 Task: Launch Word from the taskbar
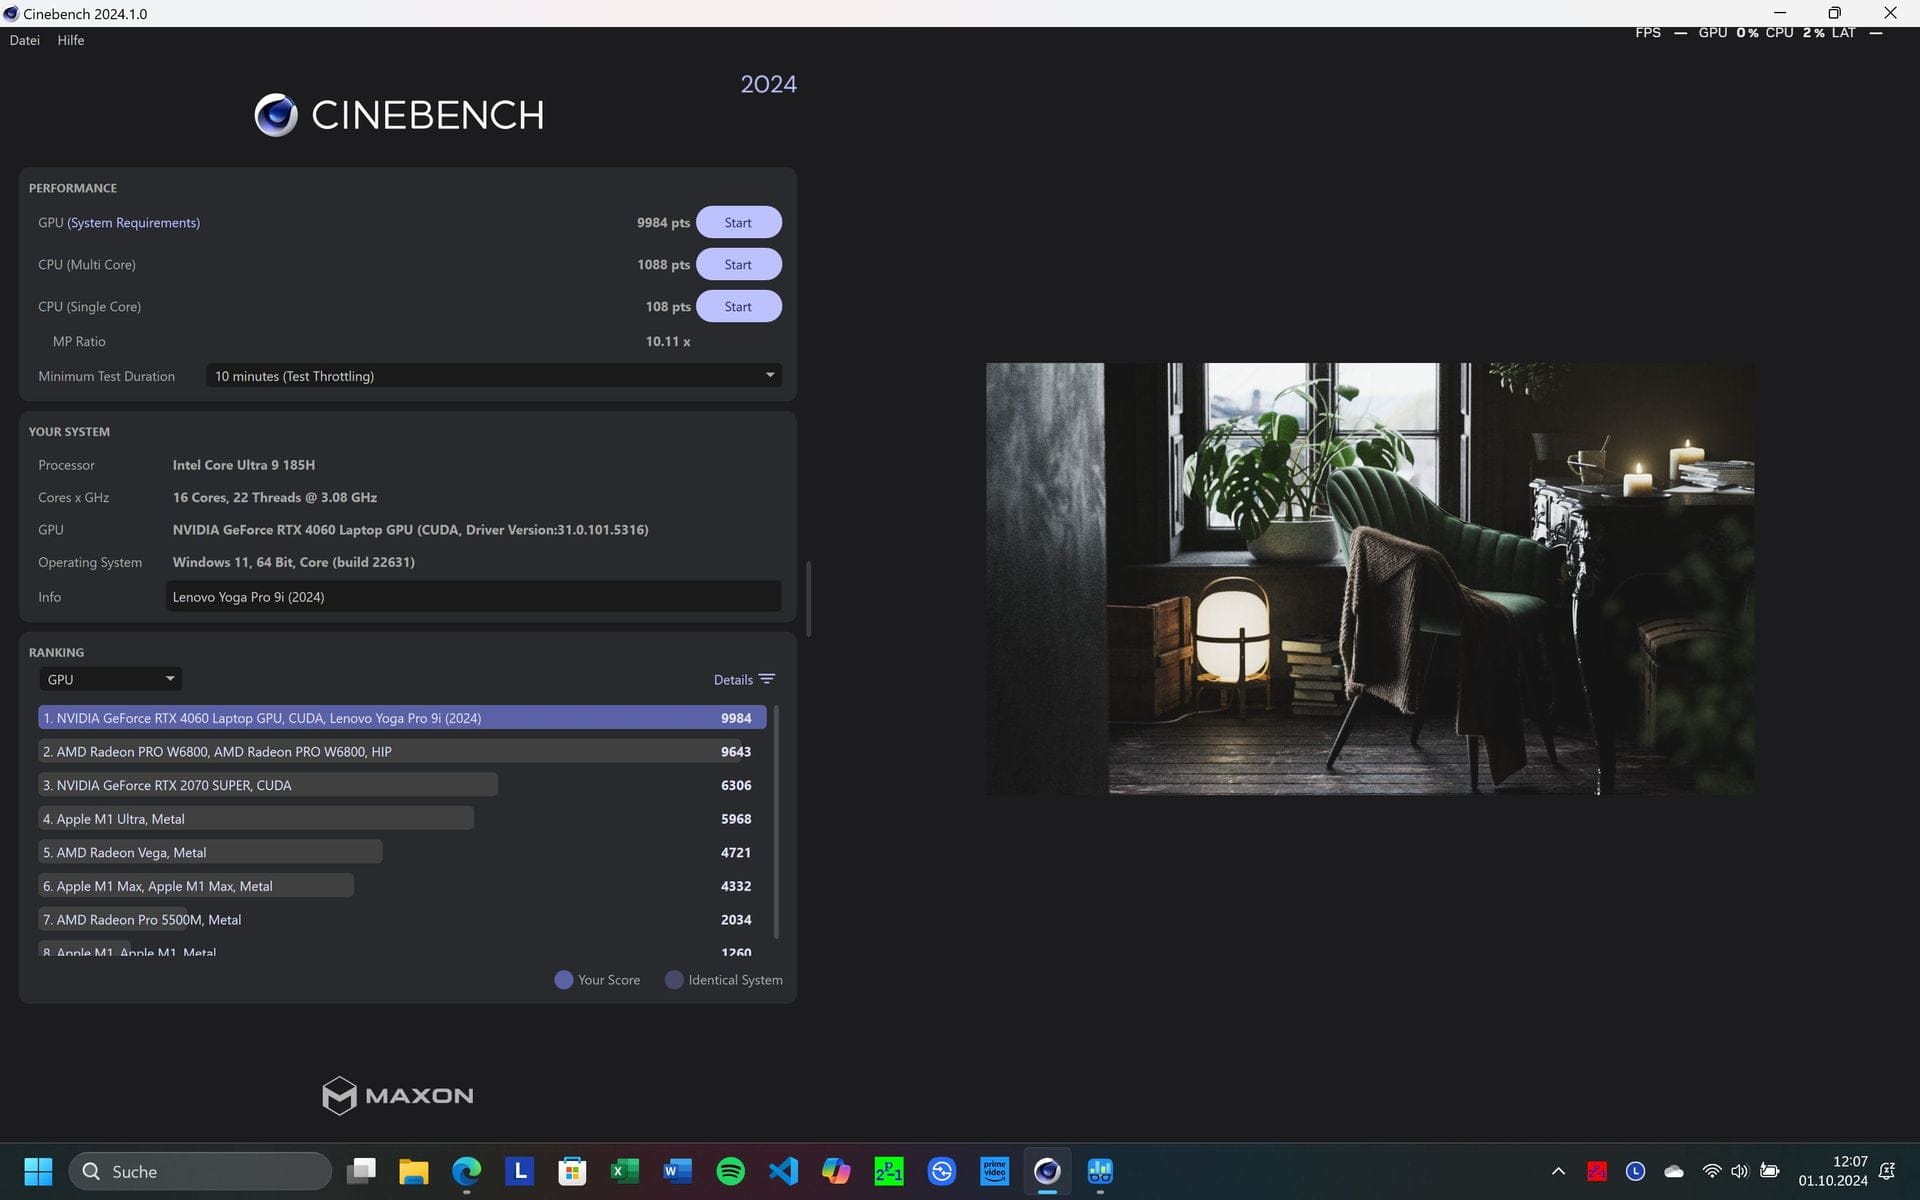(678, 1171)
